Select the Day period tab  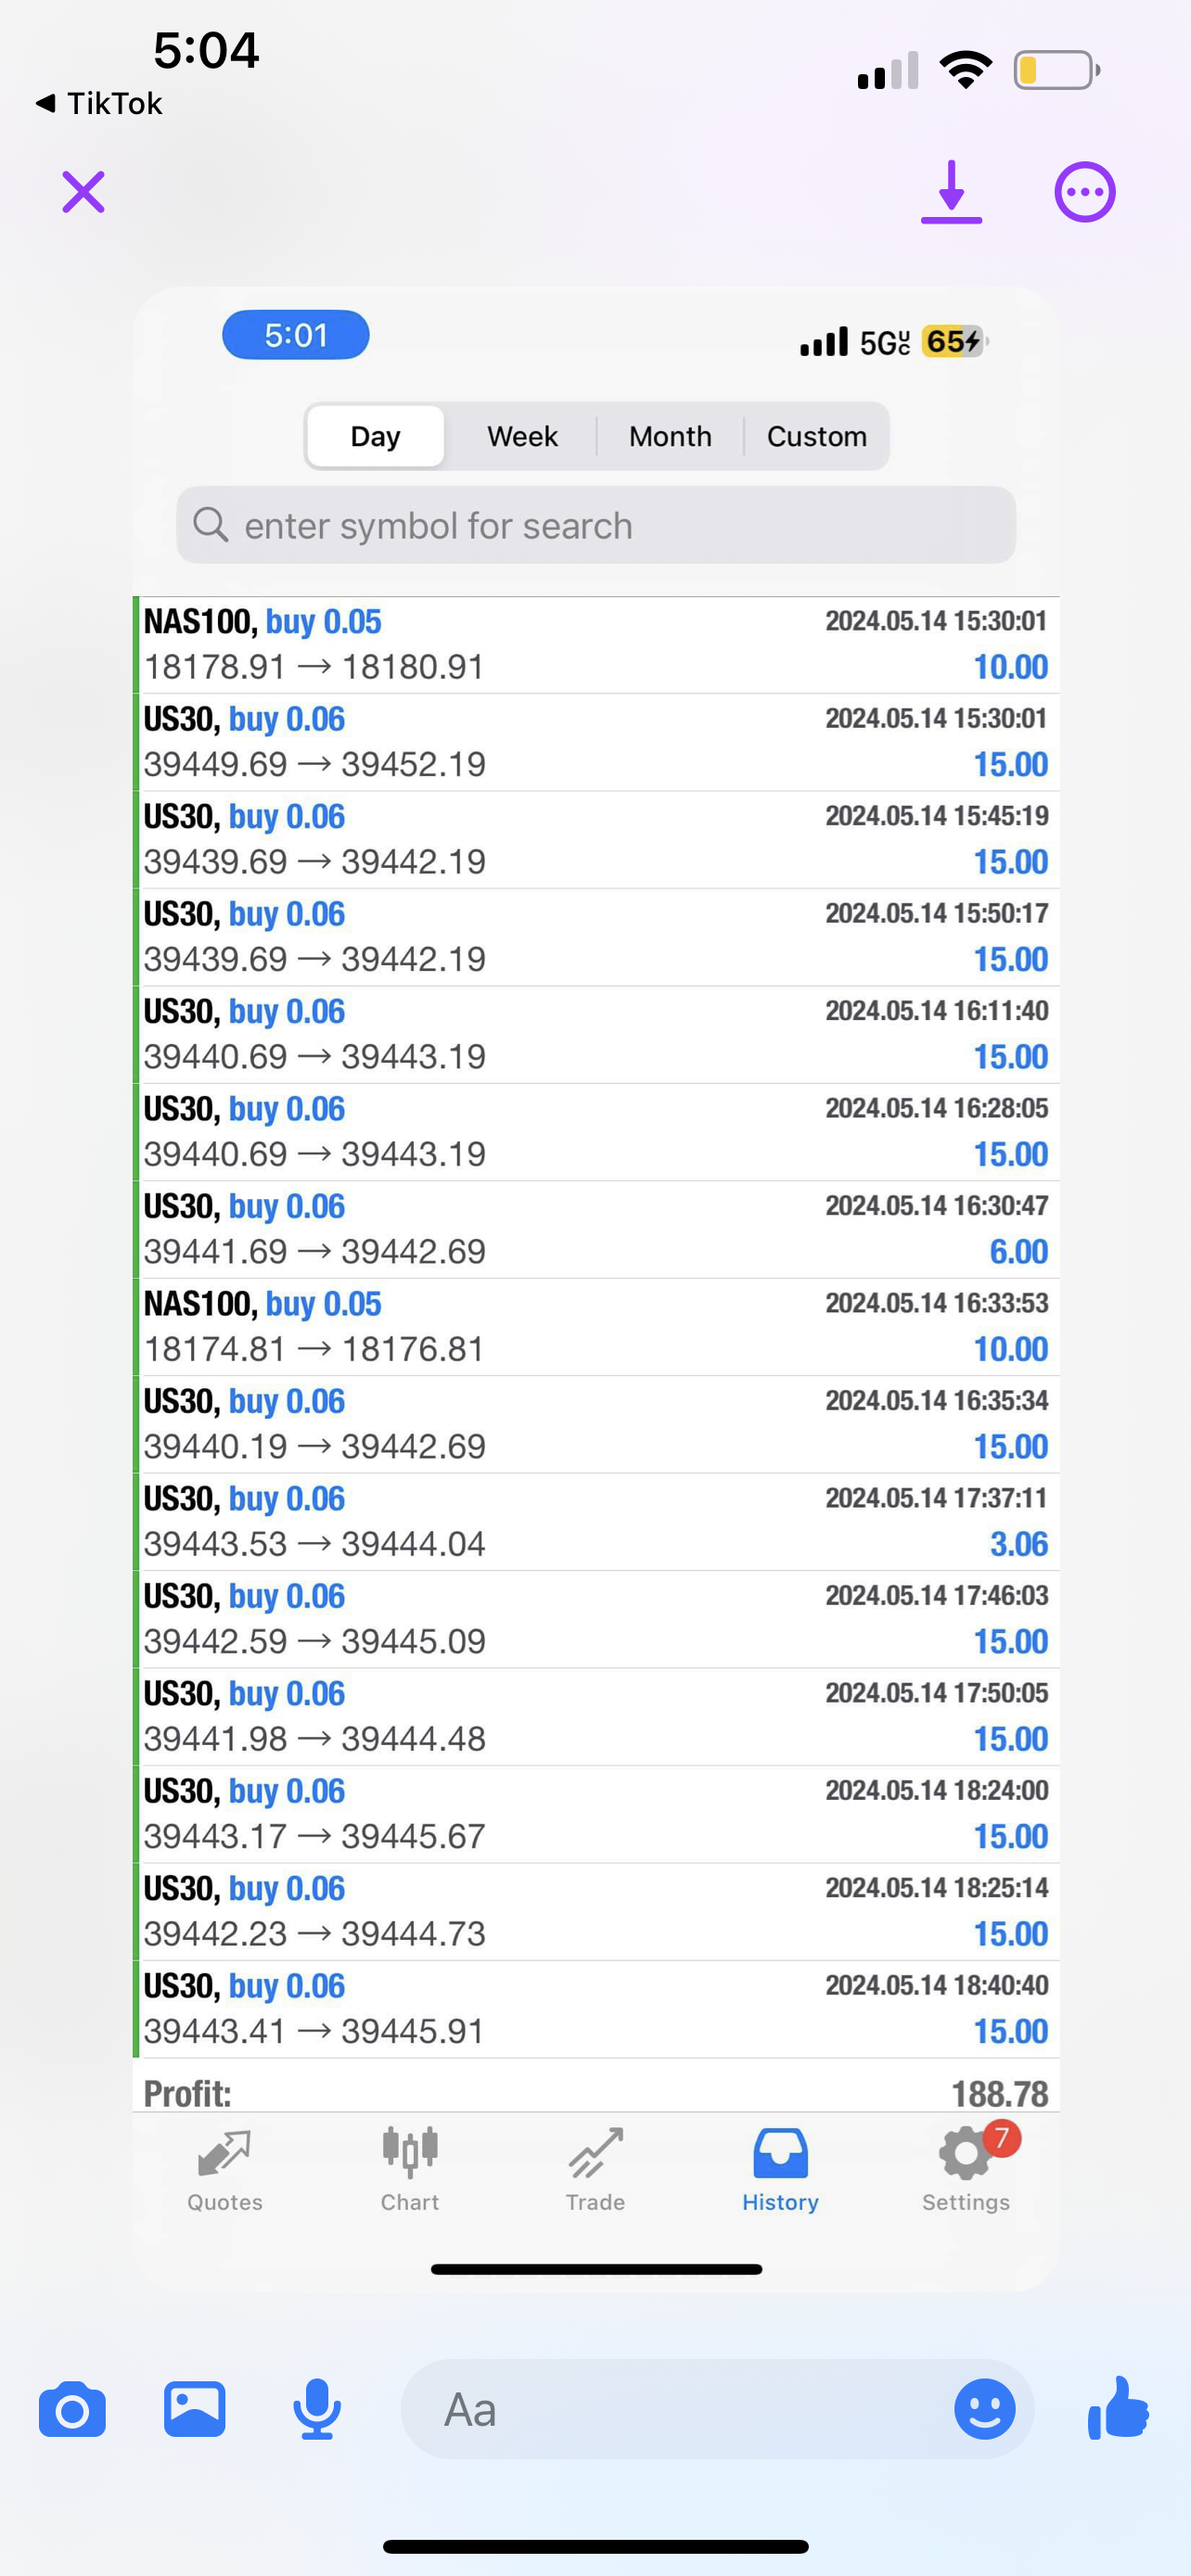pos(375,436)
